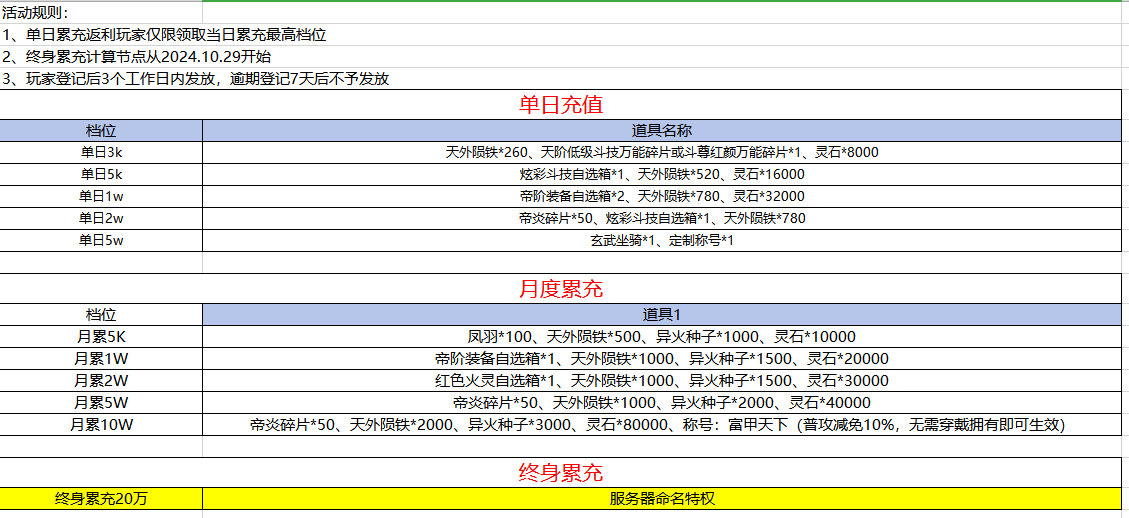Select the 单日5w tier cell

coord(101,240)
